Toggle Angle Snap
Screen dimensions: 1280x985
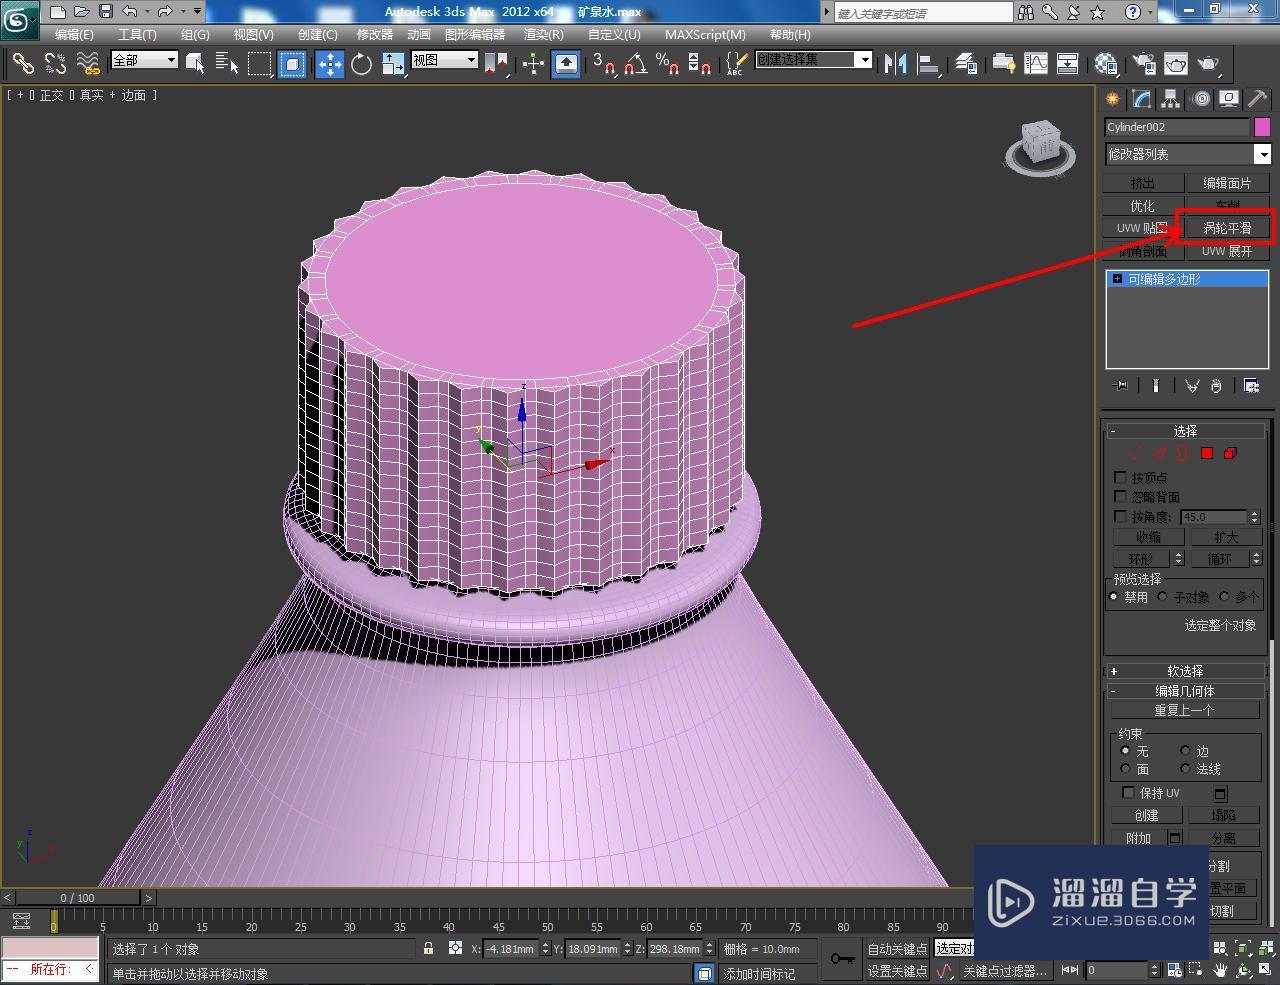[635, 64]
